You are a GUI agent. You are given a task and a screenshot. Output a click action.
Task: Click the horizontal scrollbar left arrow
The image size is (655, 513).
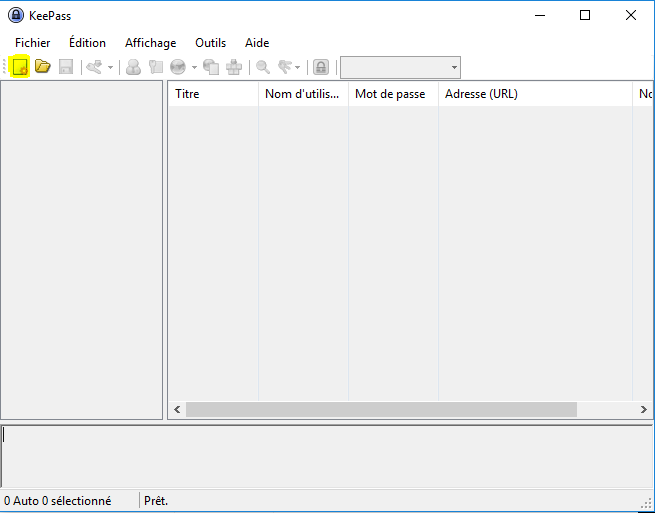point(177,409)
